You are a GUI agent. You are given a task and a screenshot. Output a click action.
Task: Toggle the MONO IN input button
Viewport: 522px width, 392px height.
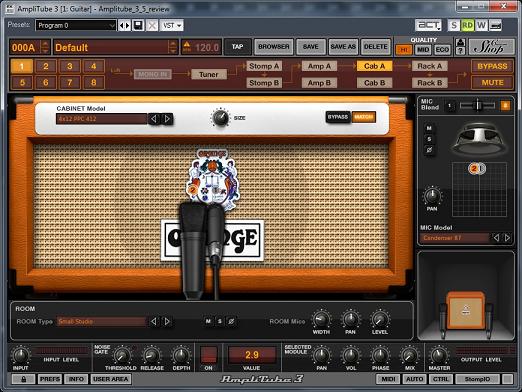(x=153, y=74)
